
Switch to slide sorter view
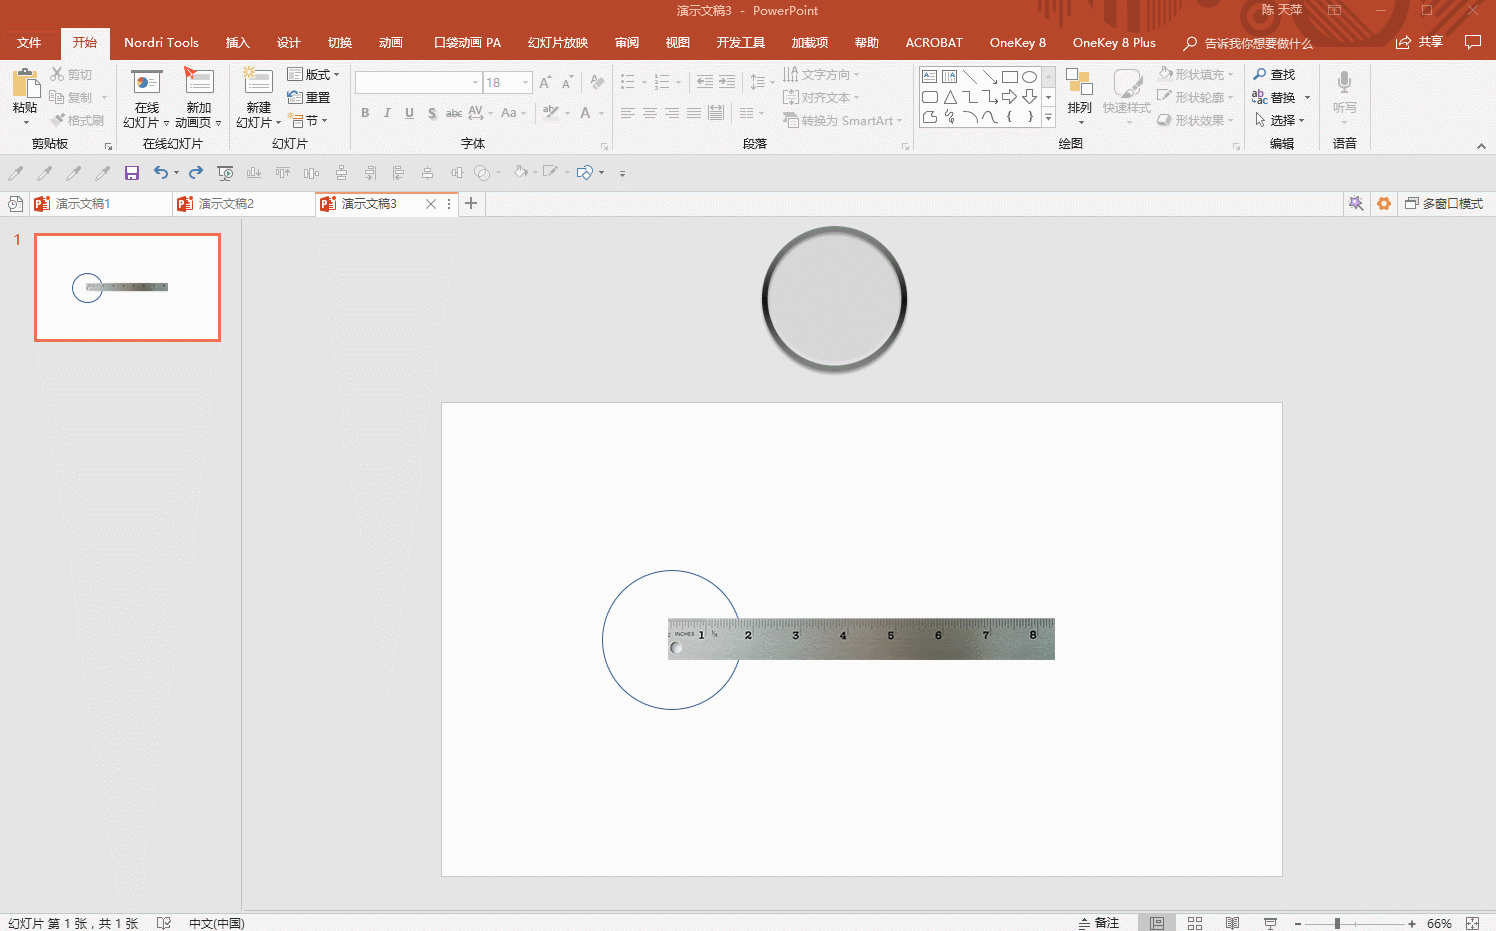coord(1194,923)
